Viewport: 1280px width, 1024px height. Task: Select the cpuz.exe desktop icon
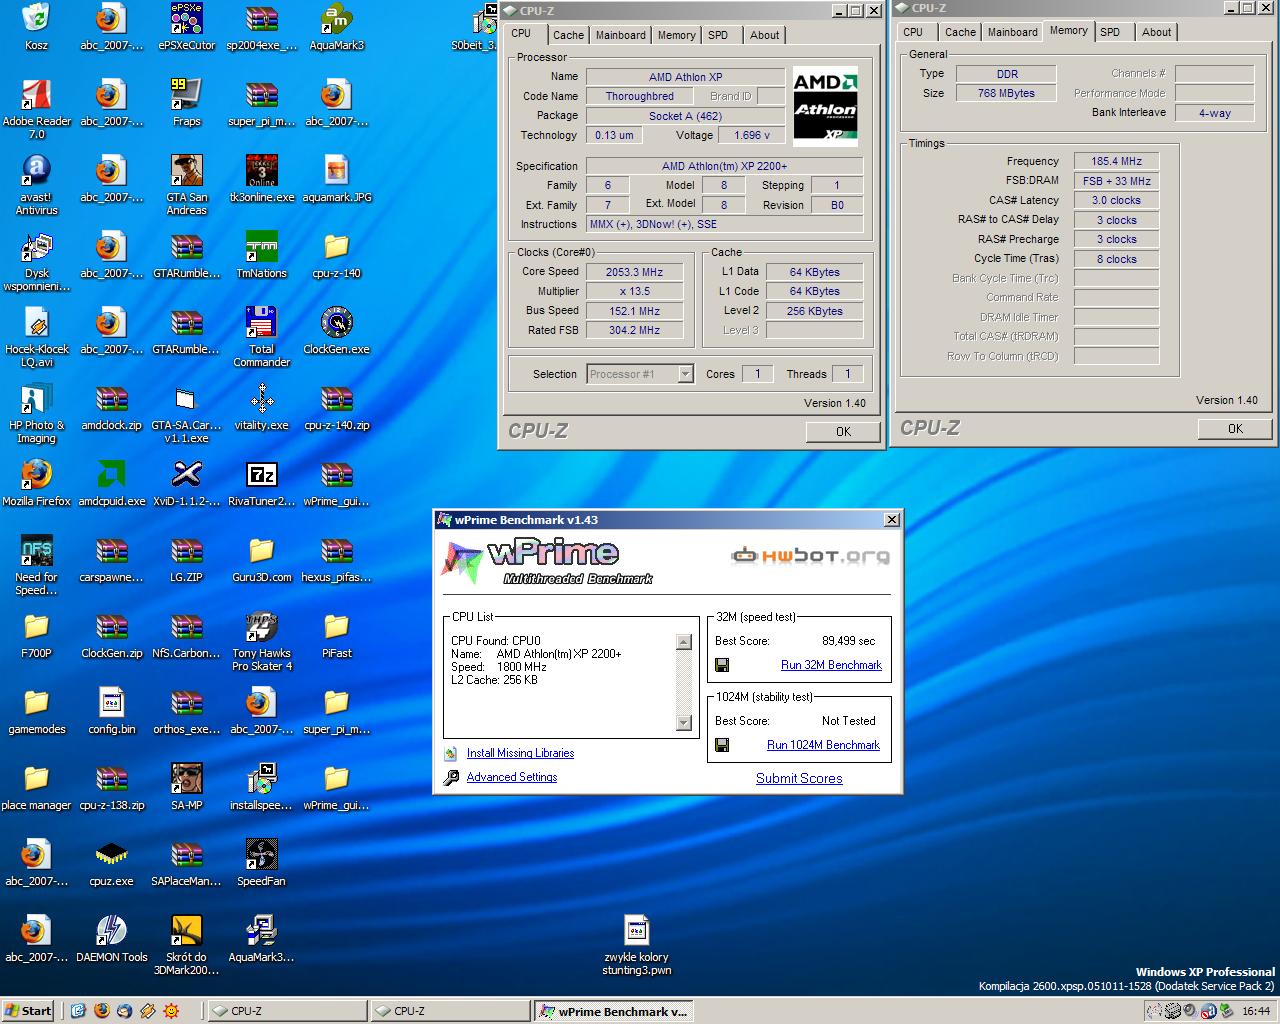click(111, 863)
